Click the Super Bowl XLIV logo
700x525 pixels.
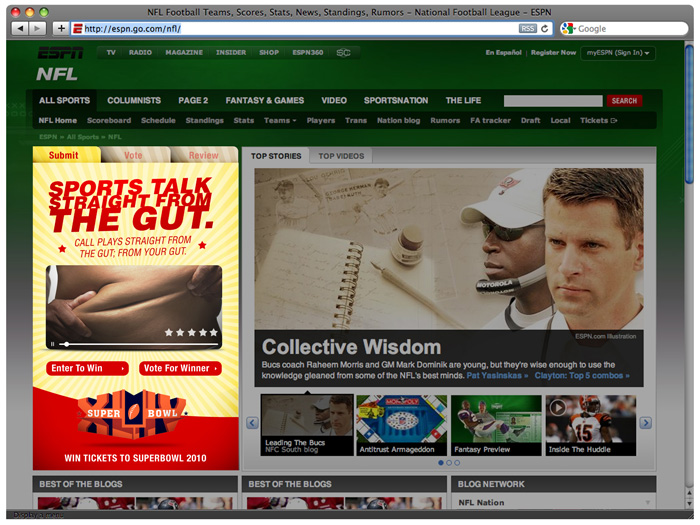pyautogui.click(x=132, y=413)
